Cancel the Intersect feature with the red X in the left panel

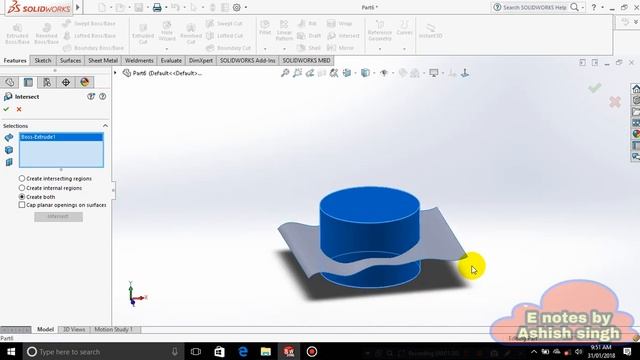point(19,109)
